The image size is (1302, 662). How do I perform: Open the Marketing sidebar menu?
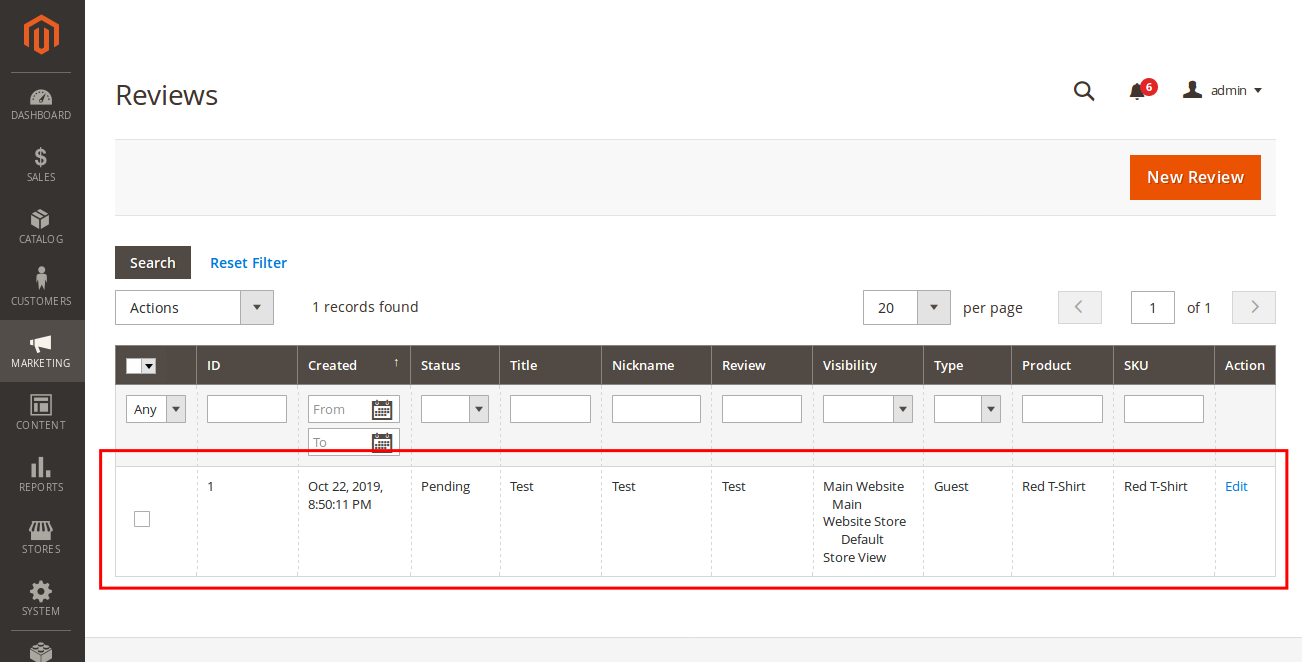coord(42,351)
